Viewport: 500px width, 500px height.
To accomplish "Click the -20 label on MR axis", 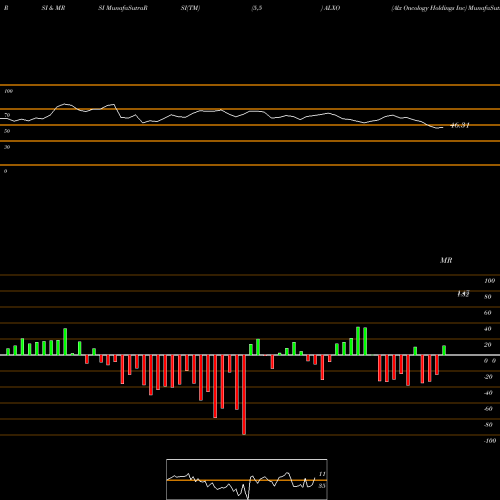I will click(x=488, y=377).
